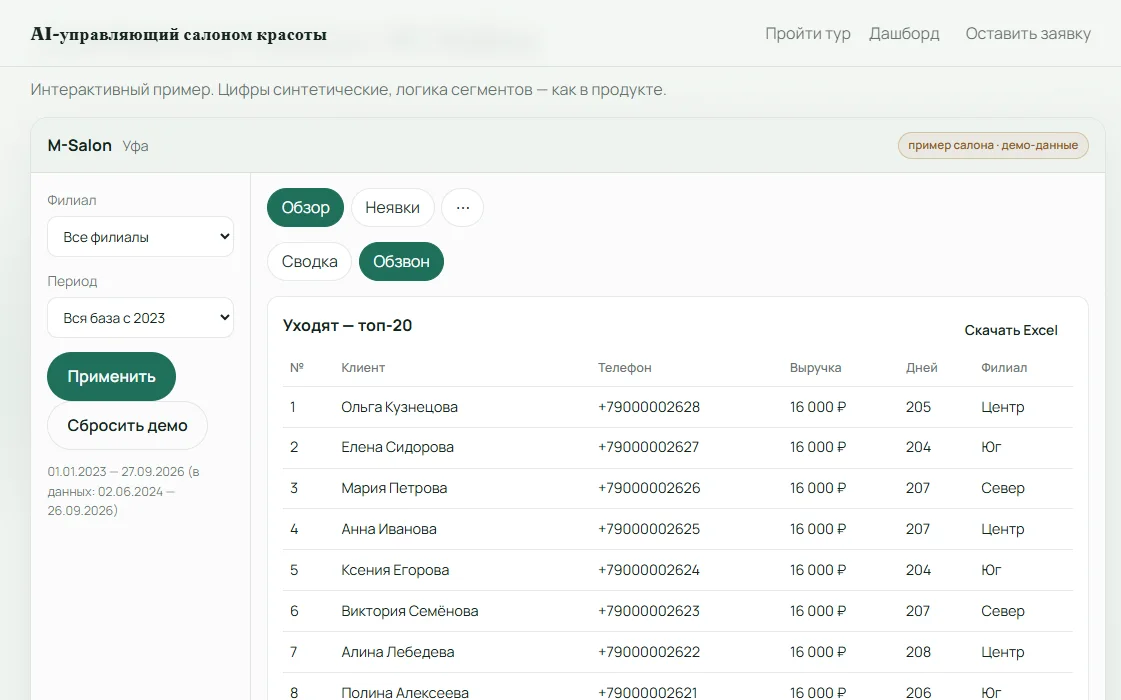Switch to the Обзор tab
This screenshot has width=1121, height=700.
305,207
